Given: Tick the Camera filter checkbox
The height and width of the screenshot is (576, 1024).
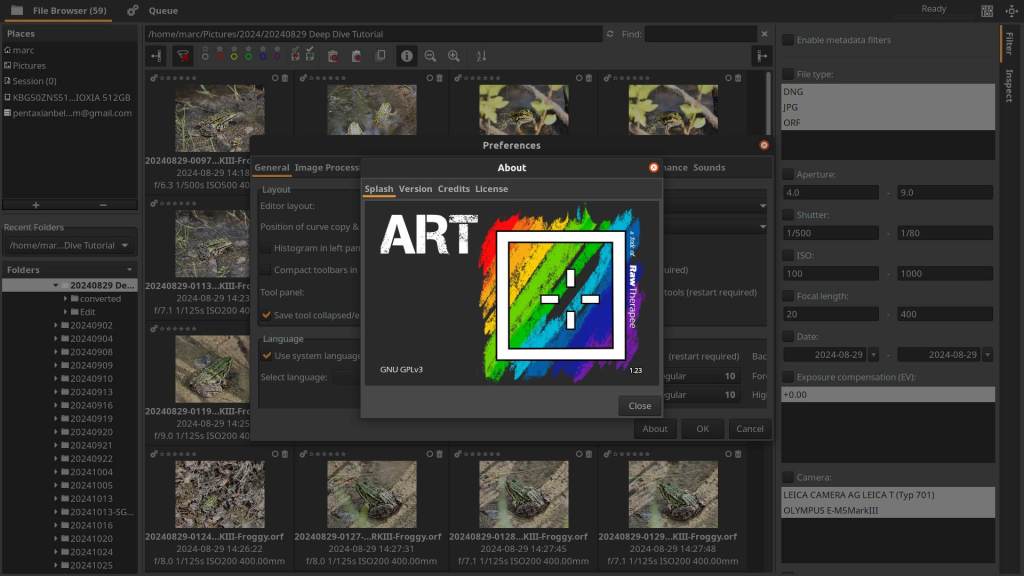Looking at the screenshot, I should (x=788, y=477).
